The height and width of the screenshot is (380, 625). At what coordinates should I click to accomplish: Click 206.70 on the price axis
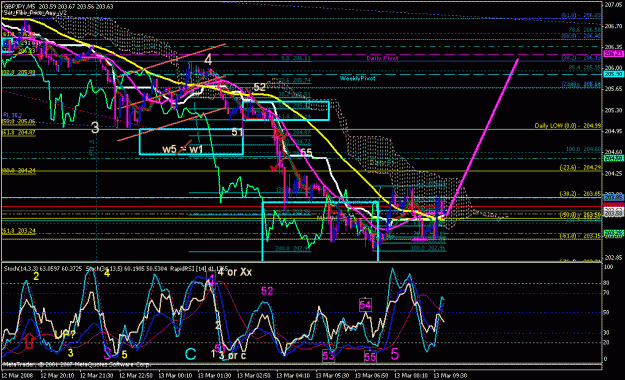point(614,26)
